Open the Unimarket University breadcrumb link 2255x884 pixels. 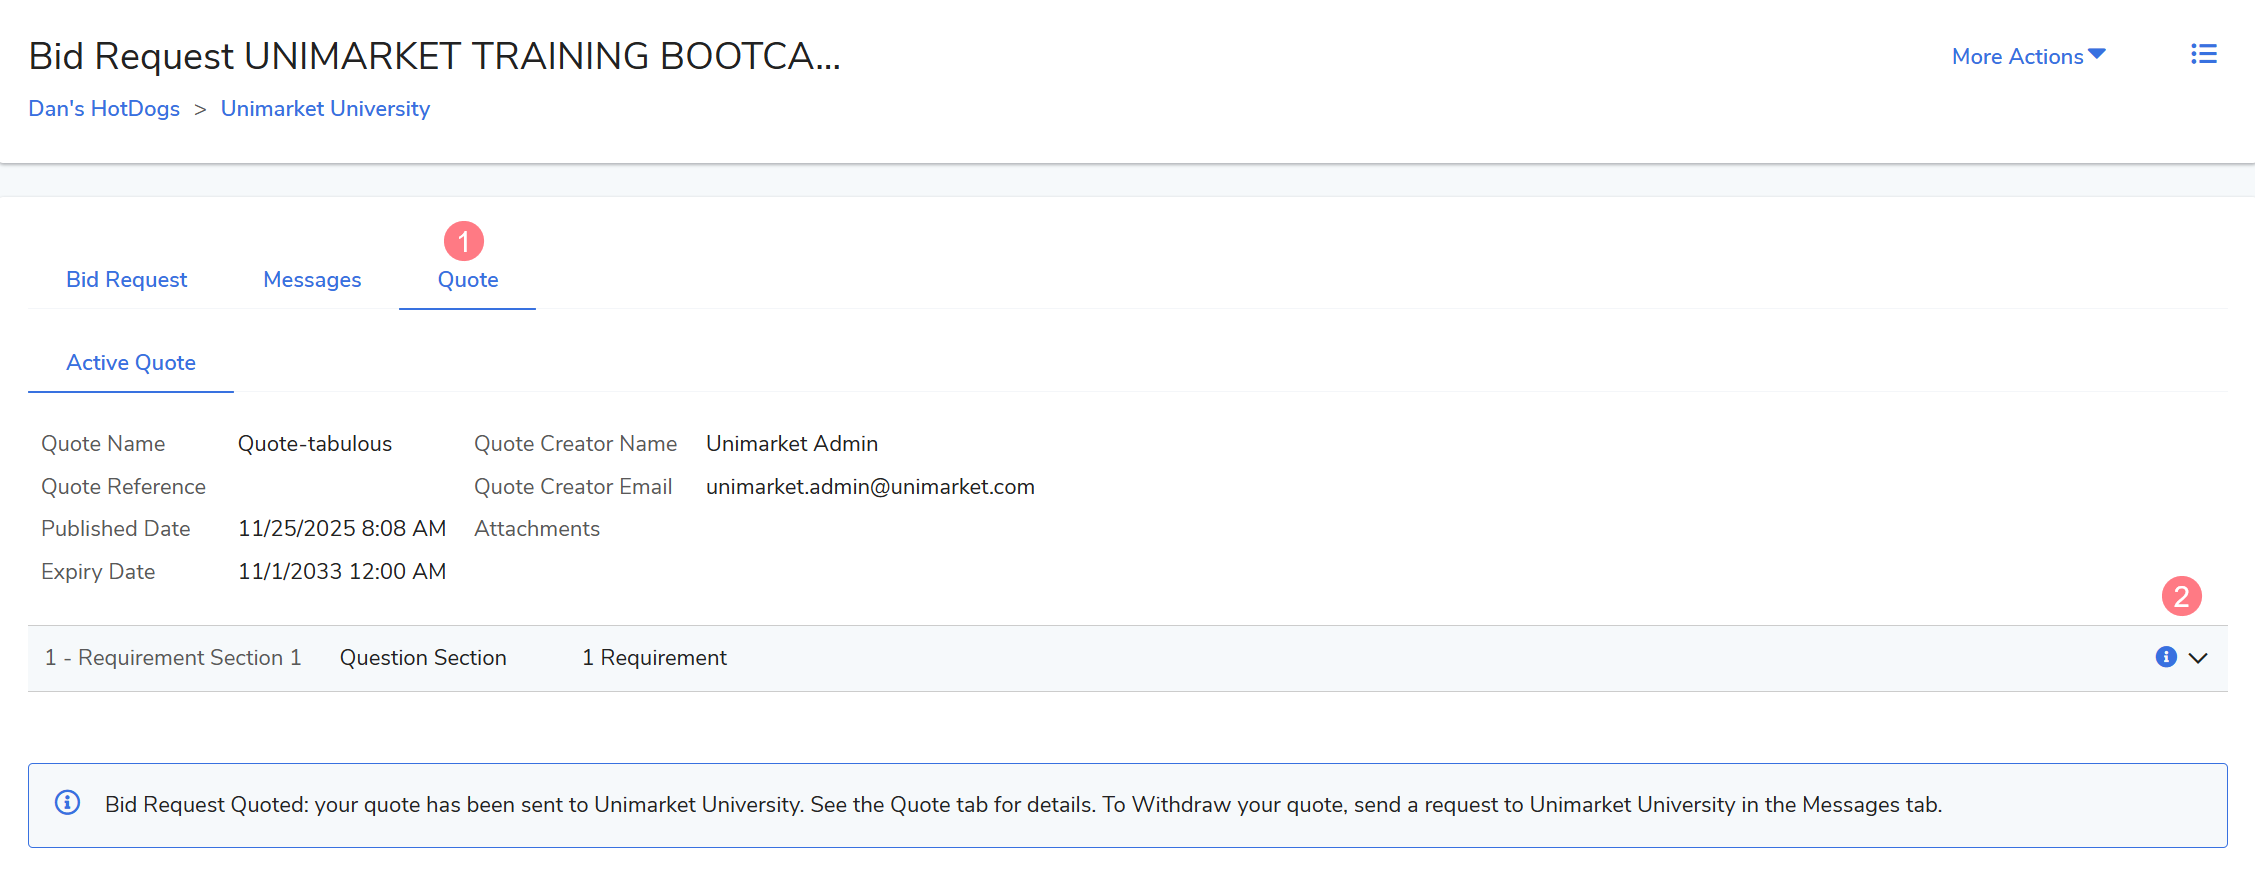click(325, 109)
